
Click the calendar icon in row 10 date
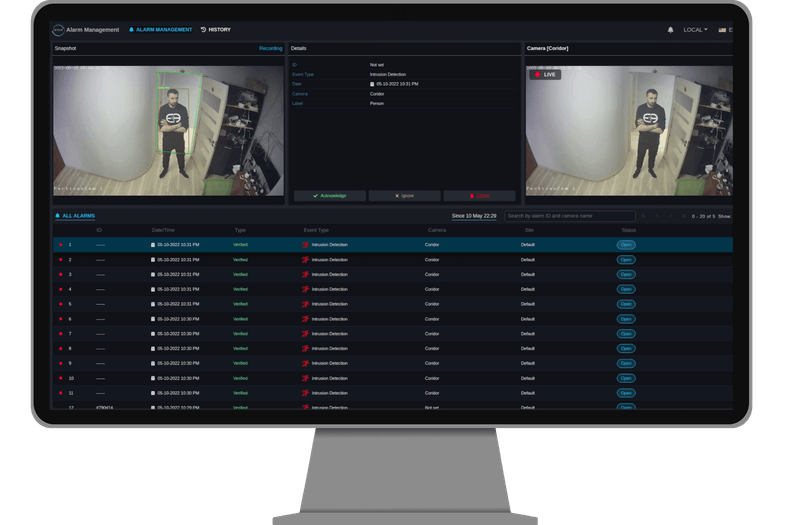(x=153, y=378)
